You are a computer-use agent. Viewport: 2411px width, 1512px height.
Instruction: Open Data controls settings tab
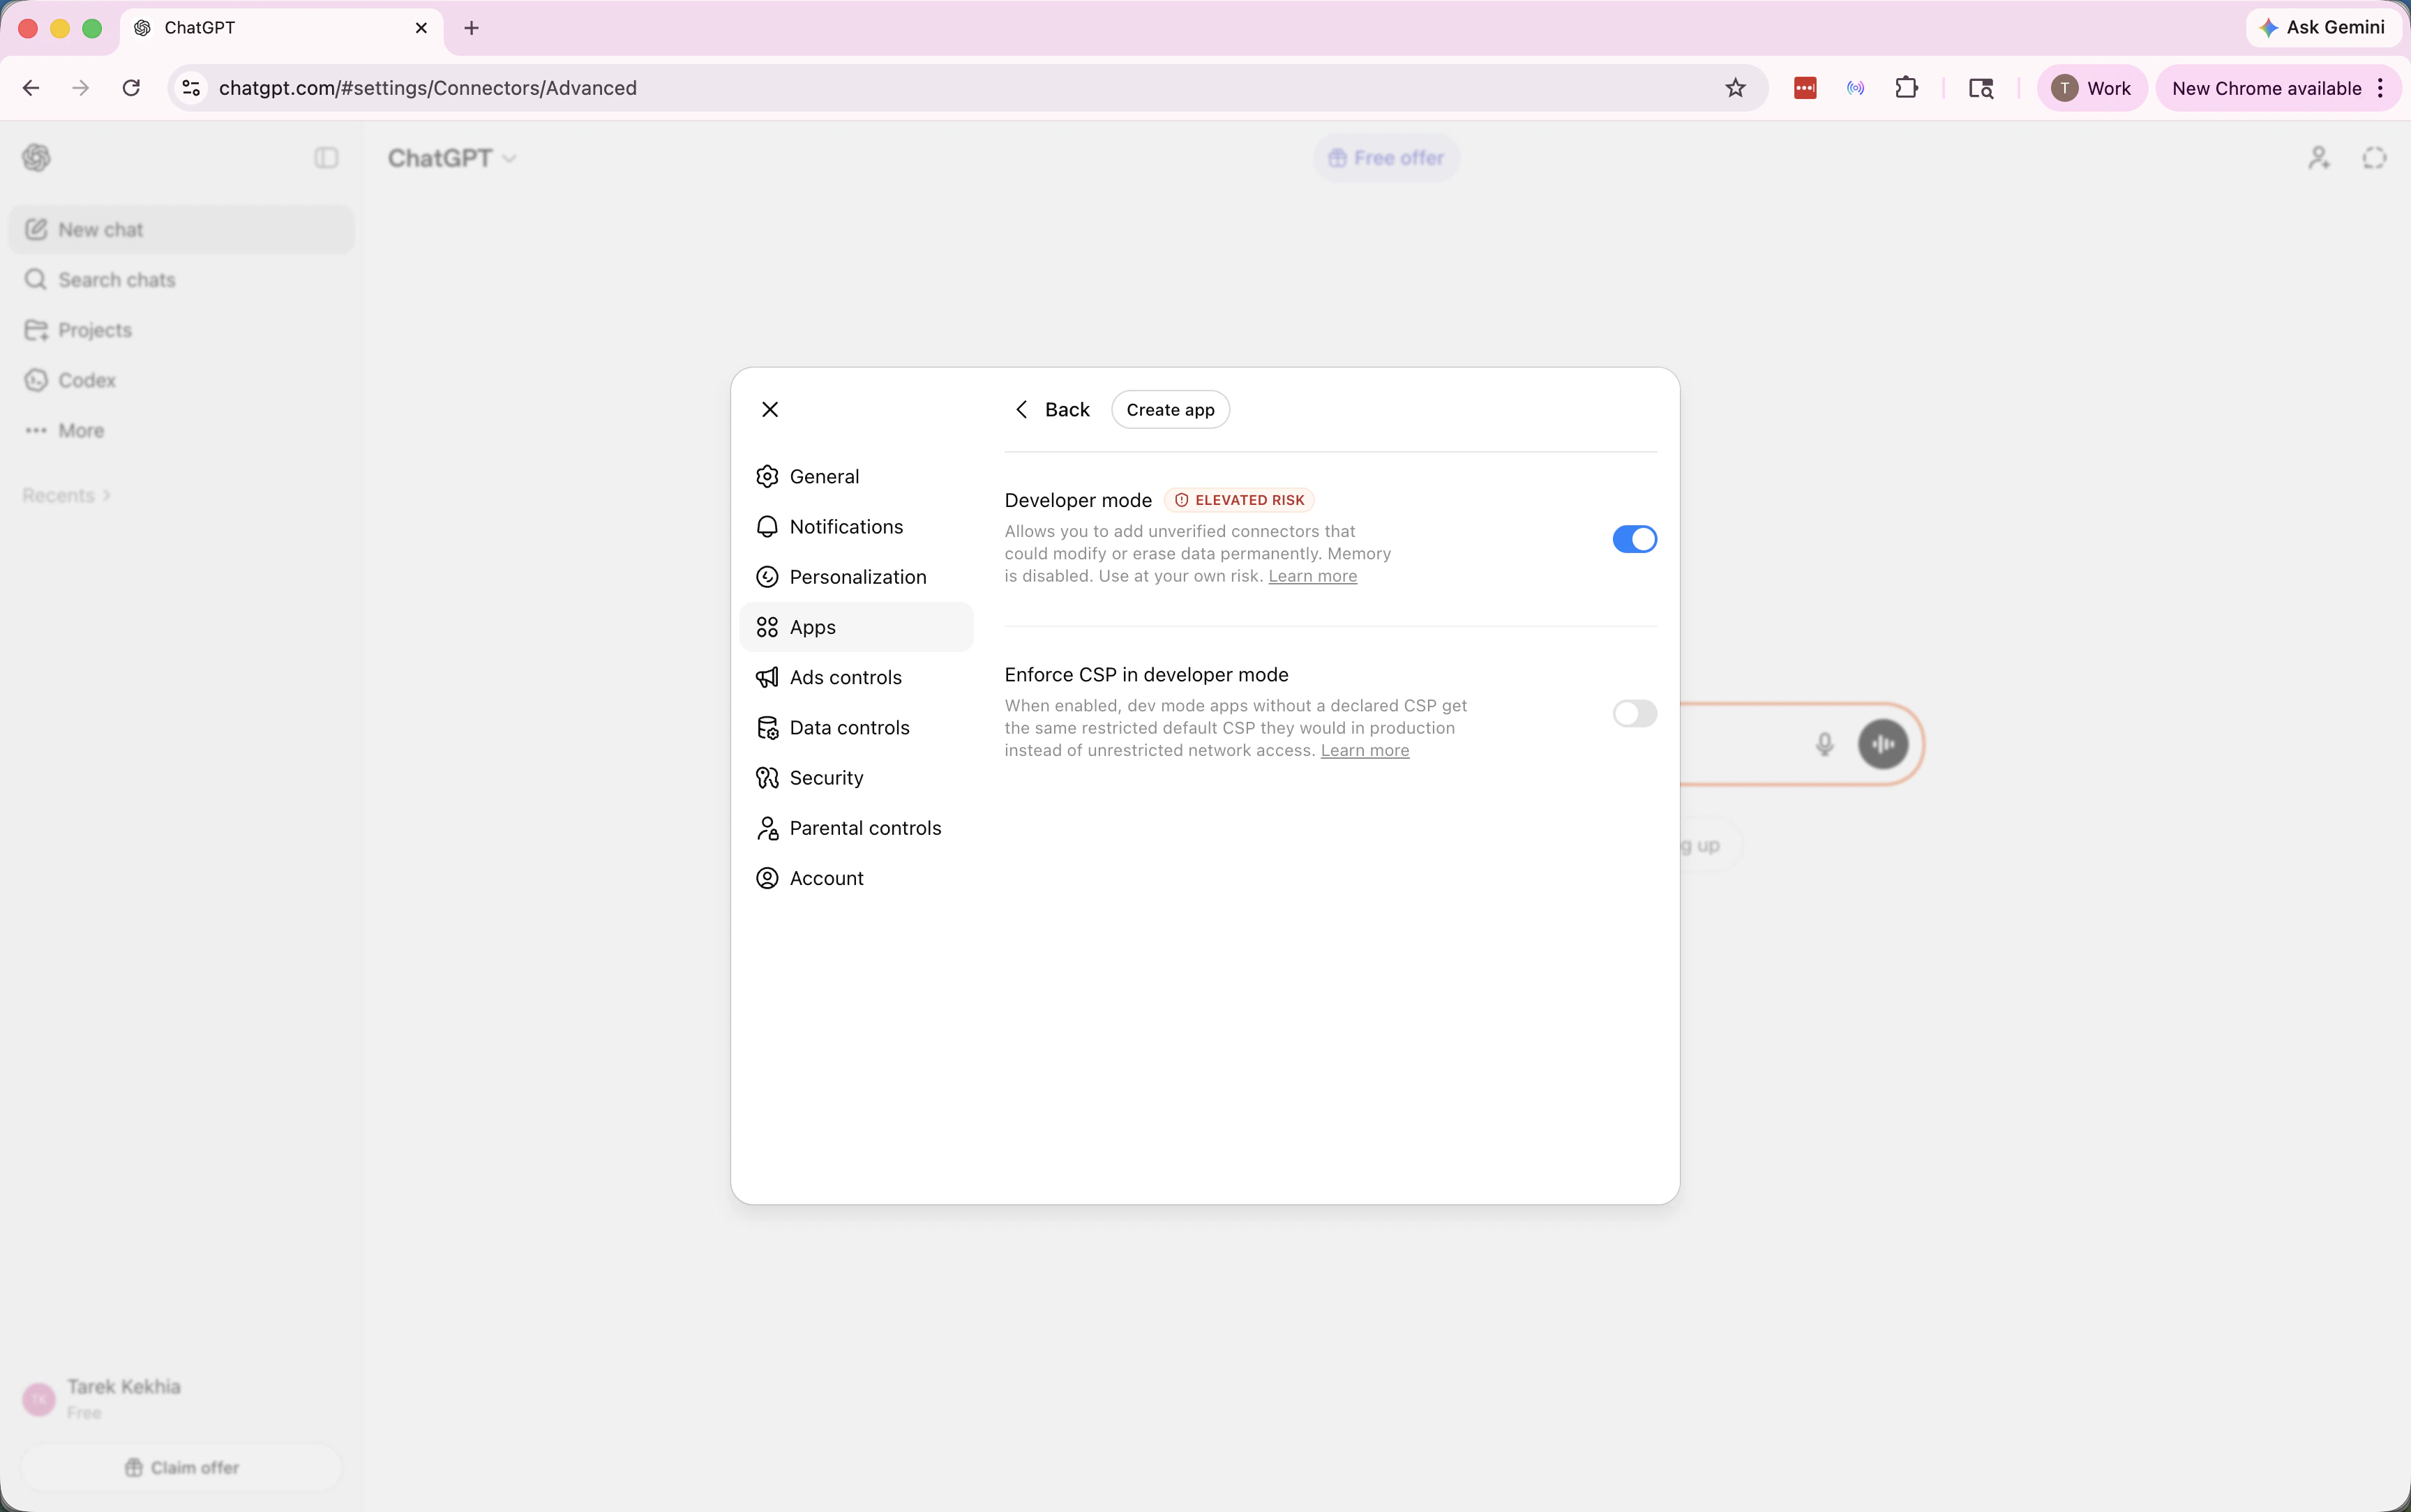[856, 727]
